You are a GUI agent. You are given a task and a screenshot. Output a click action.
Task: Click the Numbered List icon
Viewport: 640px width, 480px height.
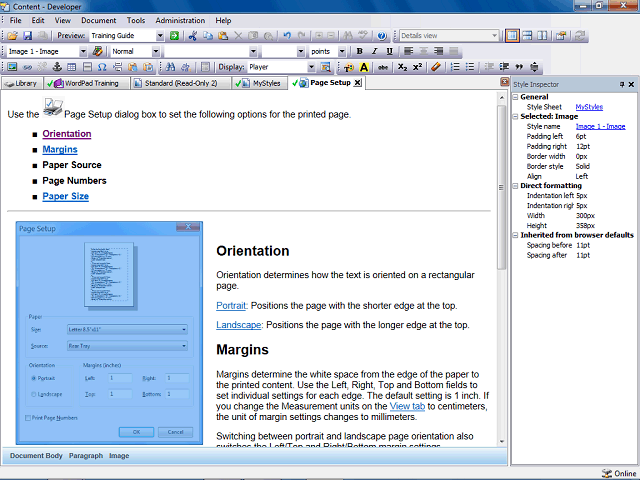(x=455, y=67)
